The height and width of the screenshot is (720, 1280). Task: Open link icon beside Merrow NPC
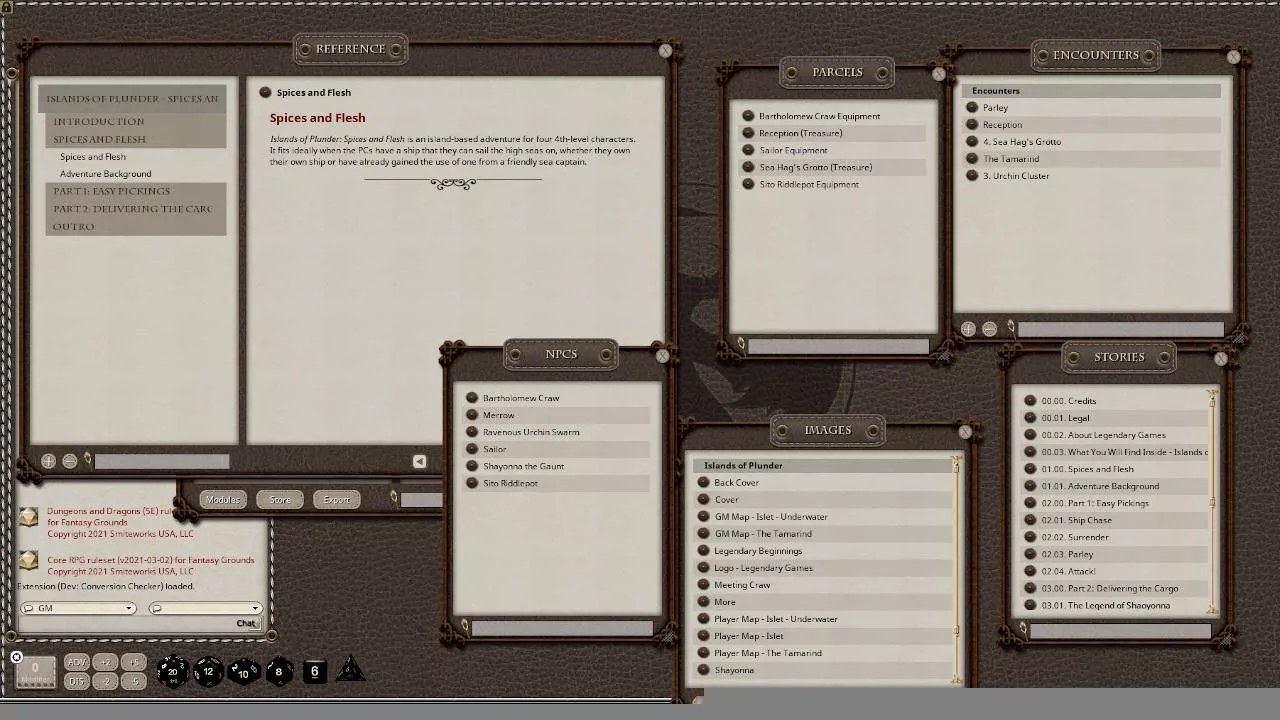click(472, 415)
